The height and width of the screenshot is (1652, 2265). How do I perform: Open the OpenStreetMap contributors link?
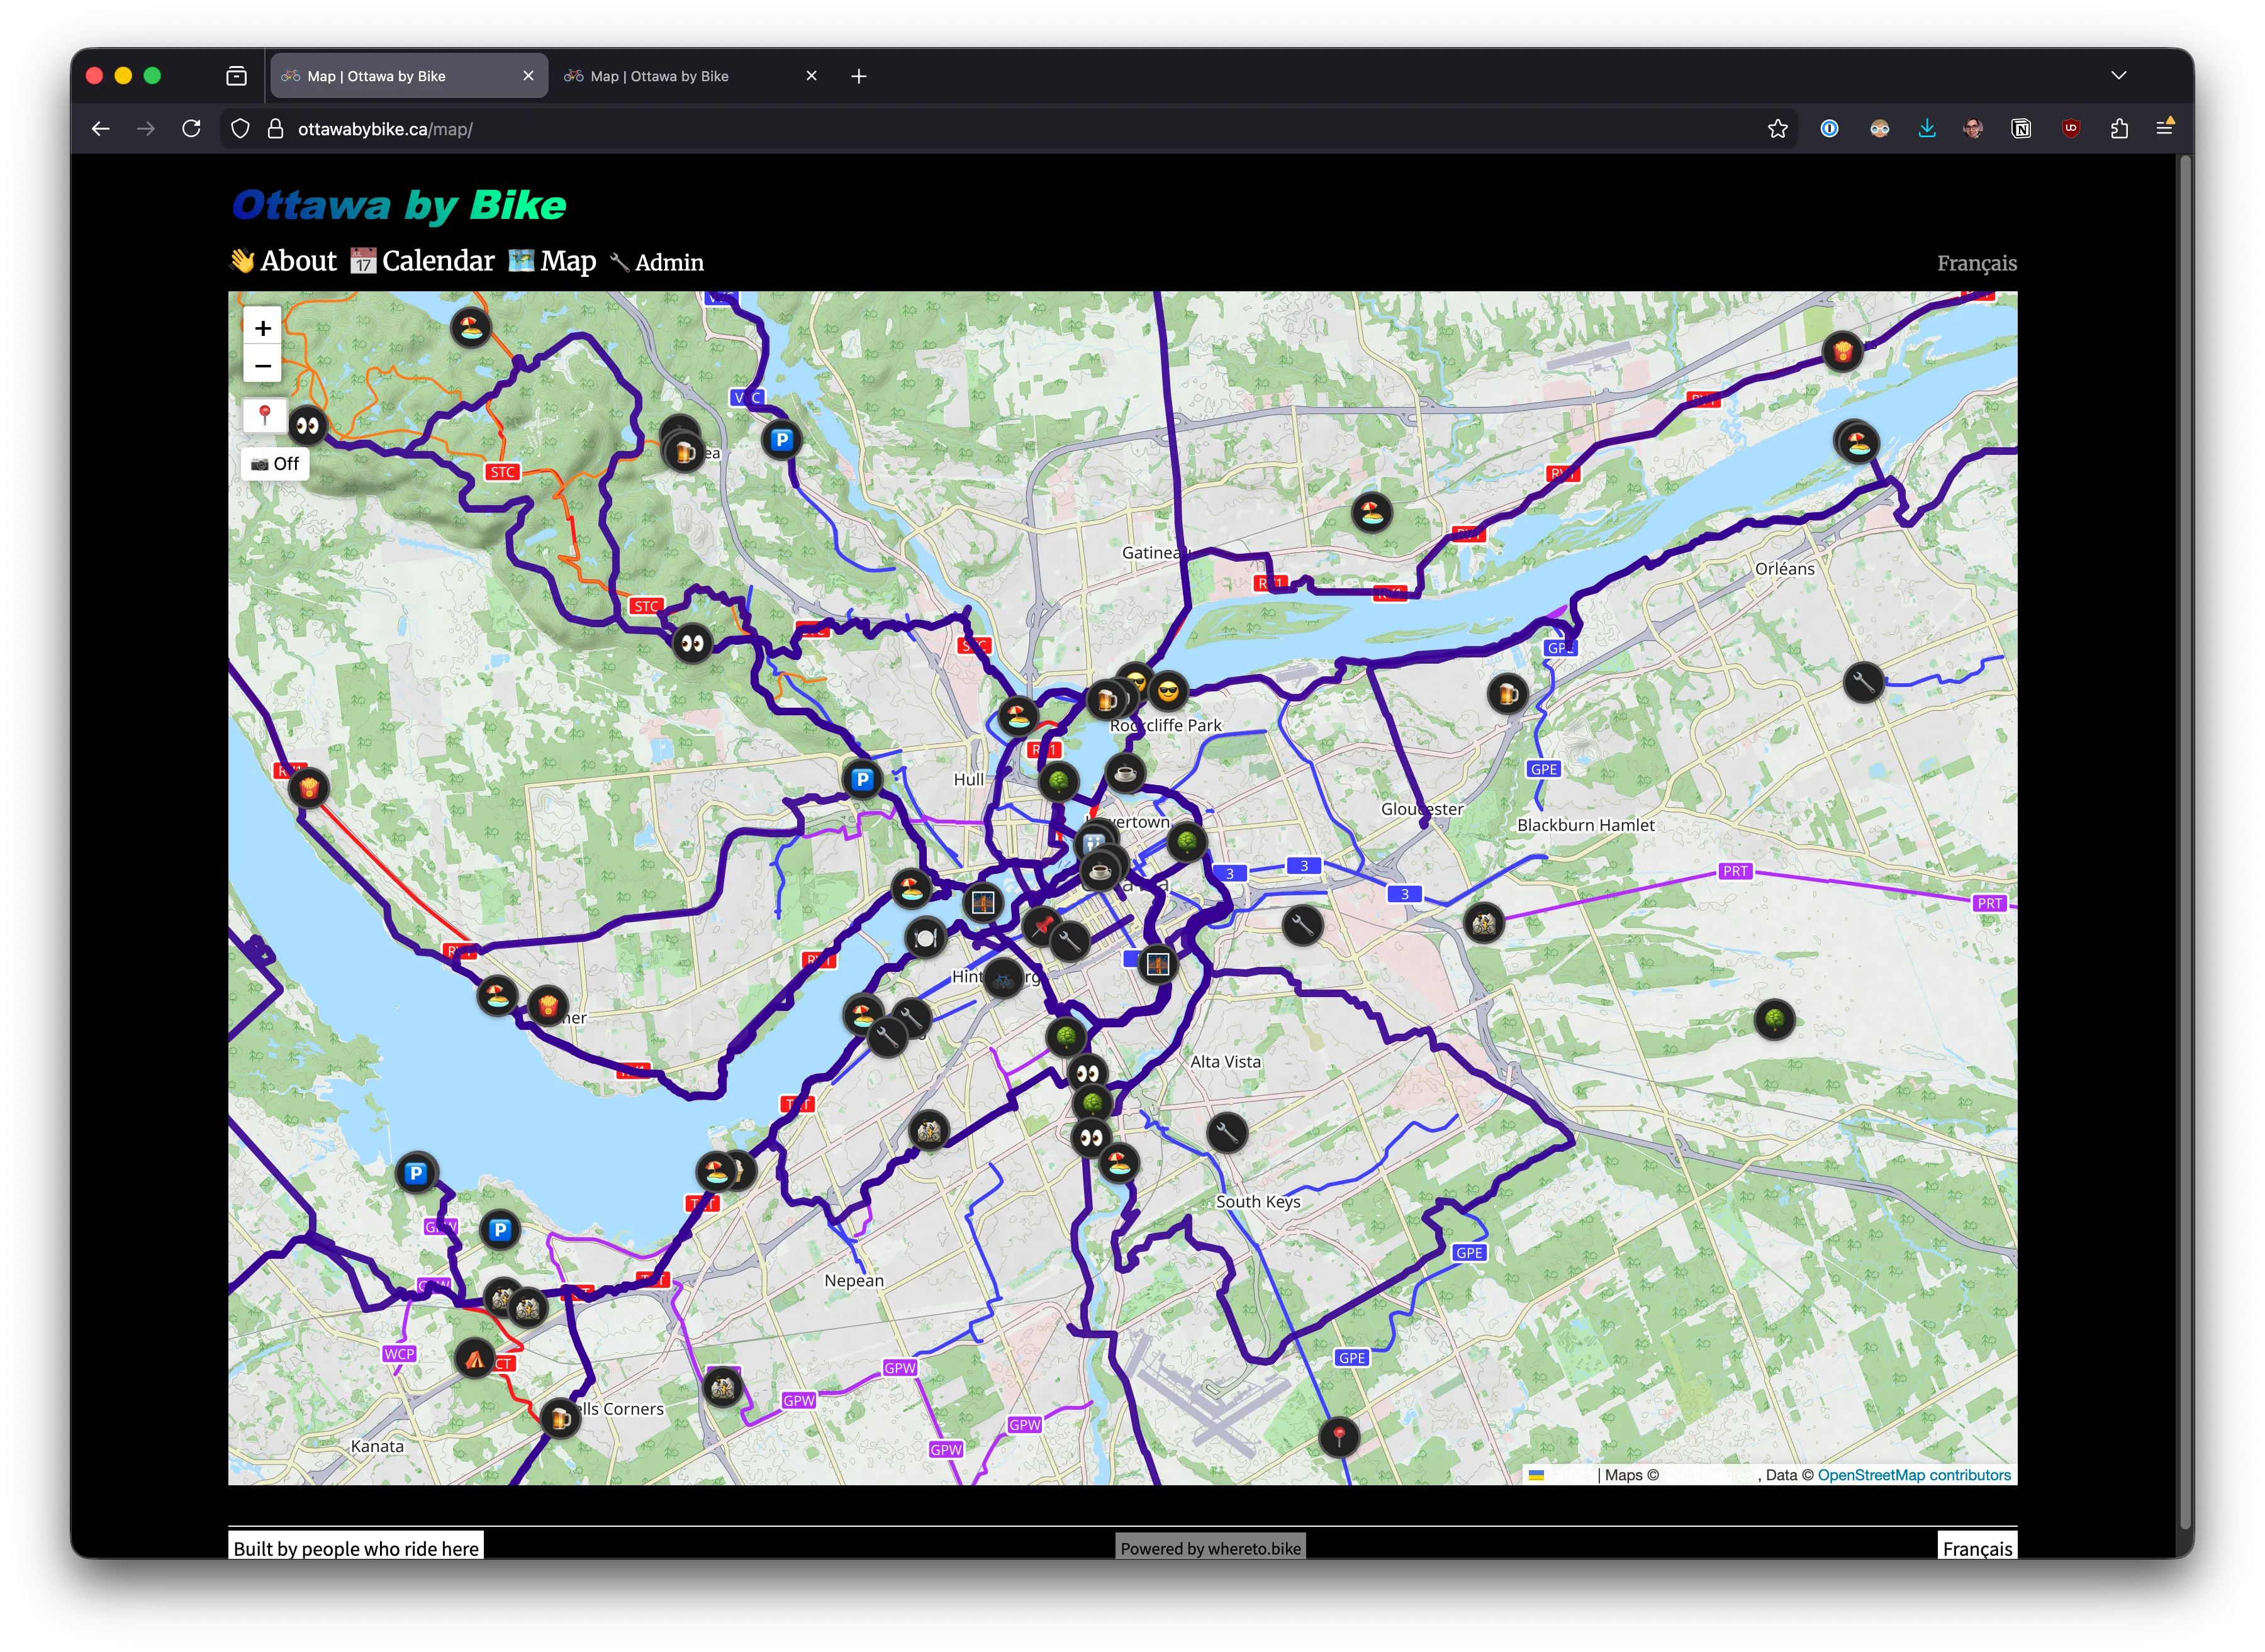[x=1913, y=1475]
